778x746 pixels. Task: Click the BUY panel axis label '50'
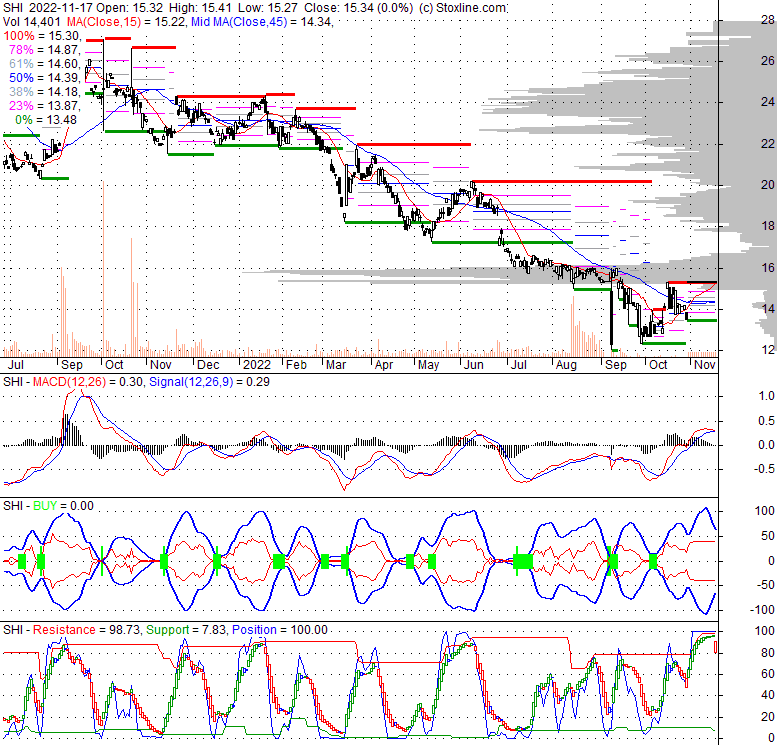[x=768, y=536]
